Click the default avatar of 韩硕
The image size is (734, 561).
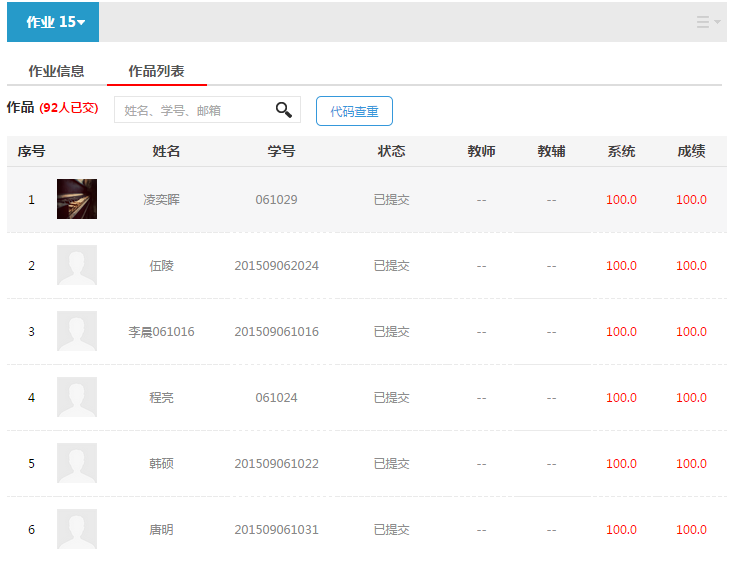77,463
